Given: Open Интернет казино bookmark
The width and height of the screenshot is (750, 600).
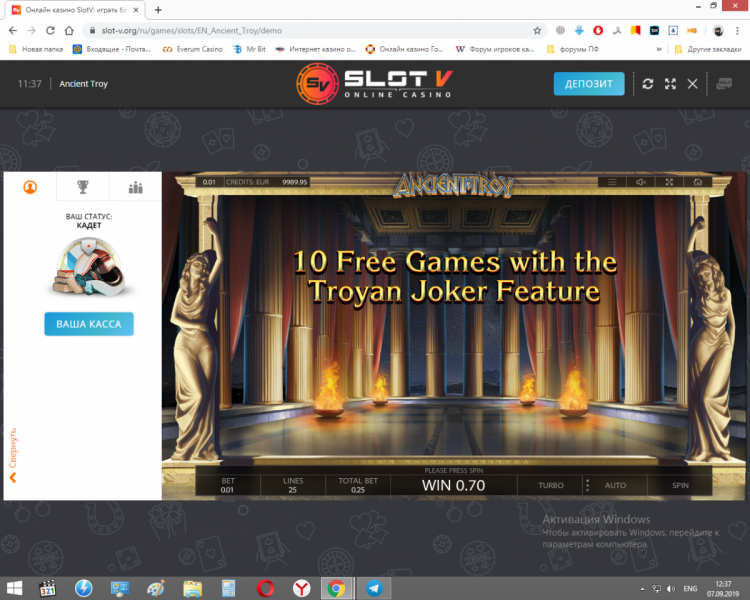Looking at the screenshot, I should [316, 49].
